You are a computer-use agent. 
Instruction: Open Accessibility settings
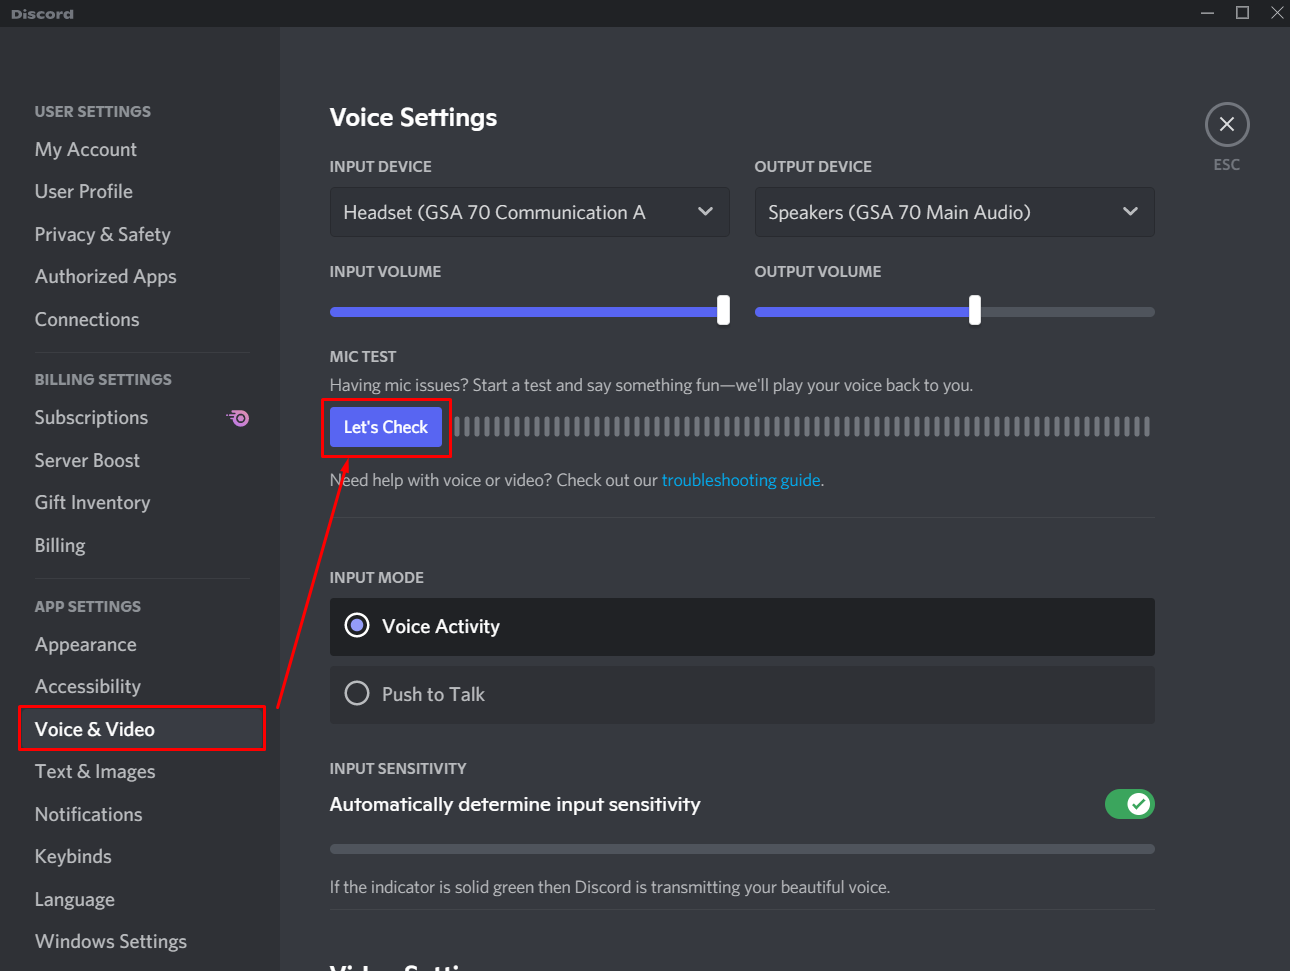click(x=88, y=686)
